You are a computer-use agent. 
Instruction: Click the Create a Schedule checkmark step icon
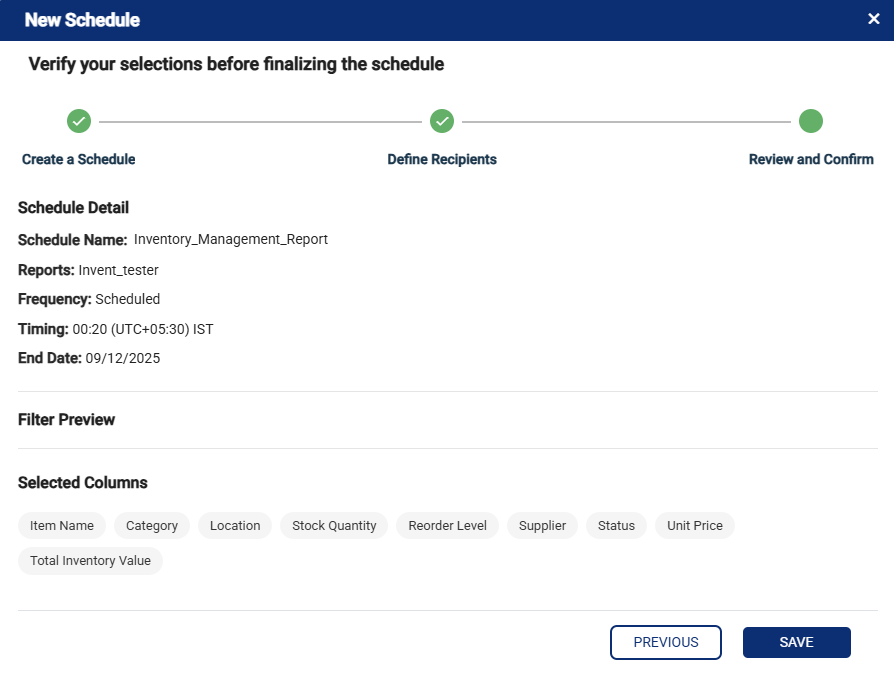[x=79, y=121]
